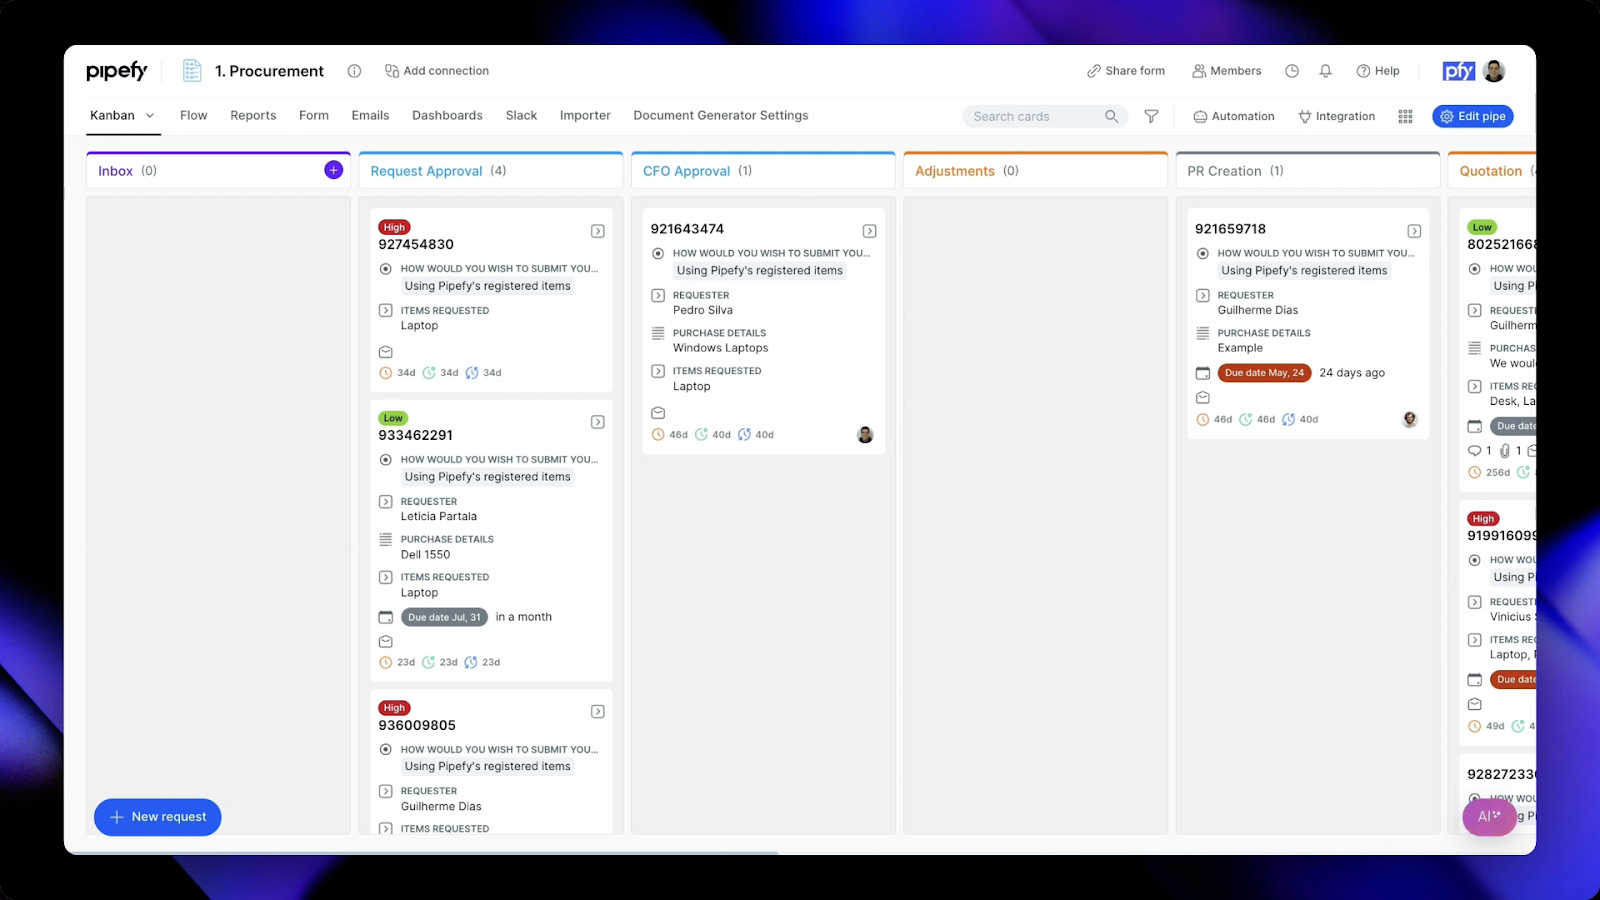Click the Windows Laptops purchase details
1600x900 pixels.
pos(720,348)
